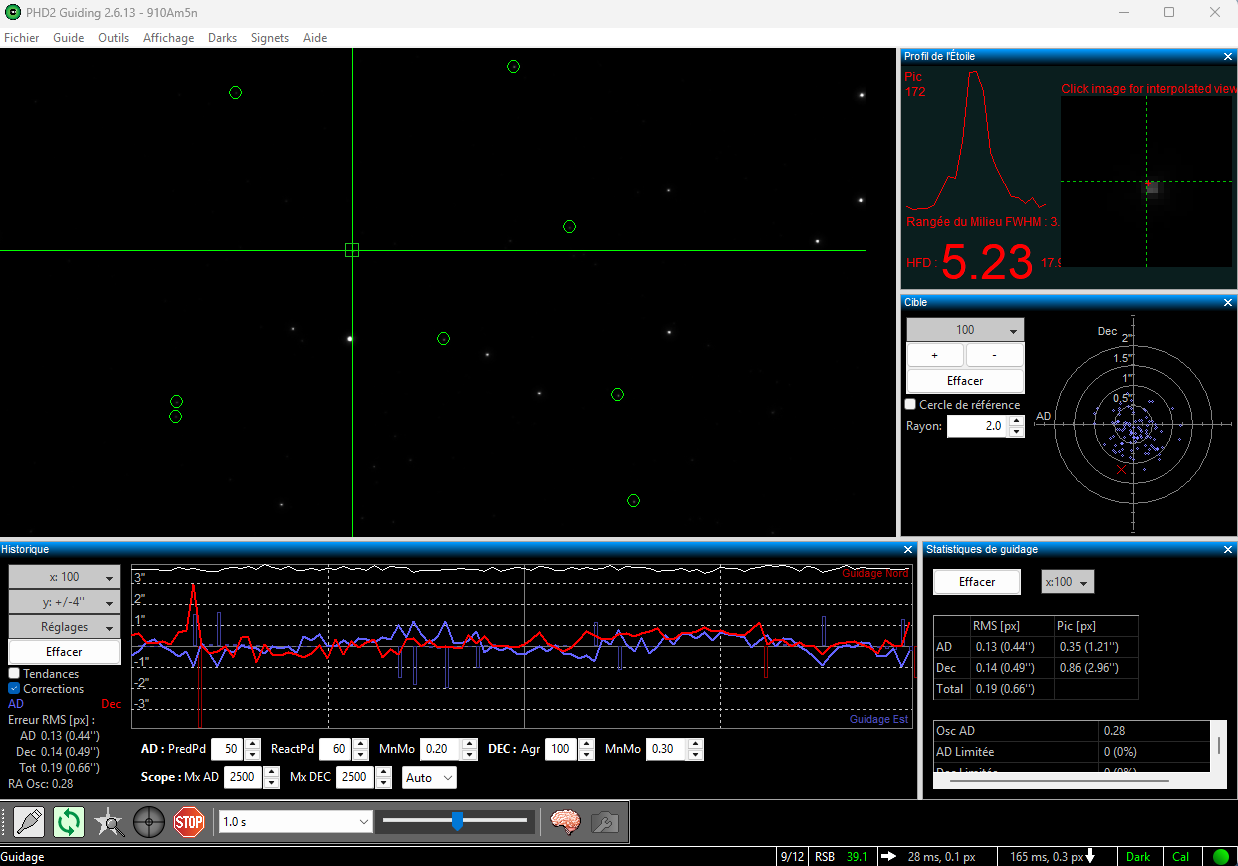
Task: Click the DEC MnMo field showing 0.30
Action: 665,749
